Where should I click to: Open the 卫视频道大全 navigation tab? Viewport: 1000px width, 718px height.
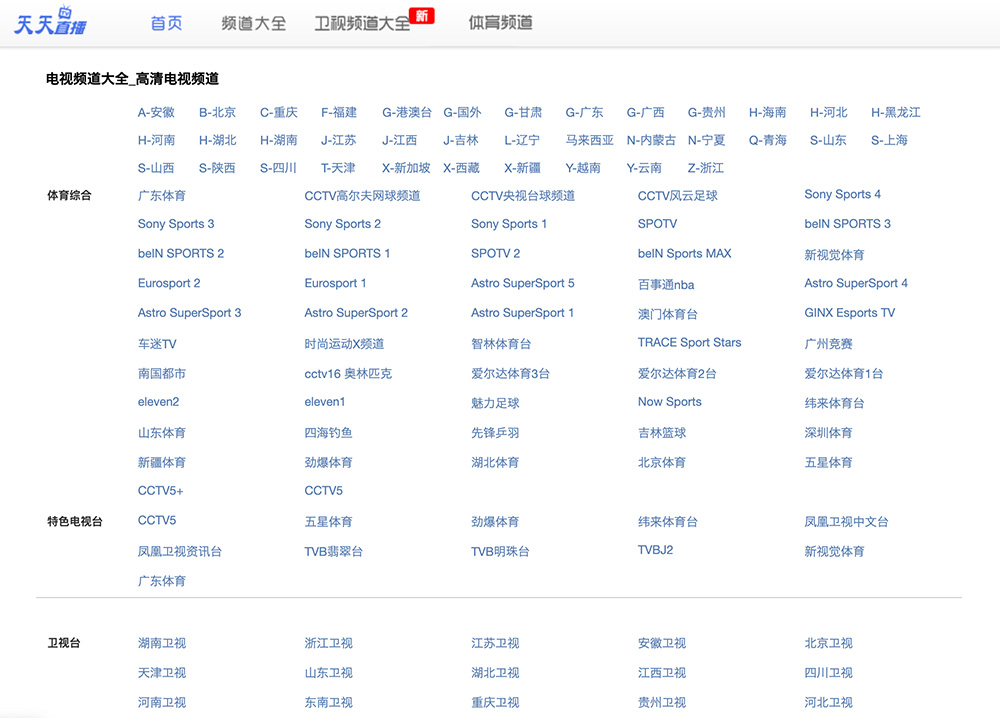362,24
